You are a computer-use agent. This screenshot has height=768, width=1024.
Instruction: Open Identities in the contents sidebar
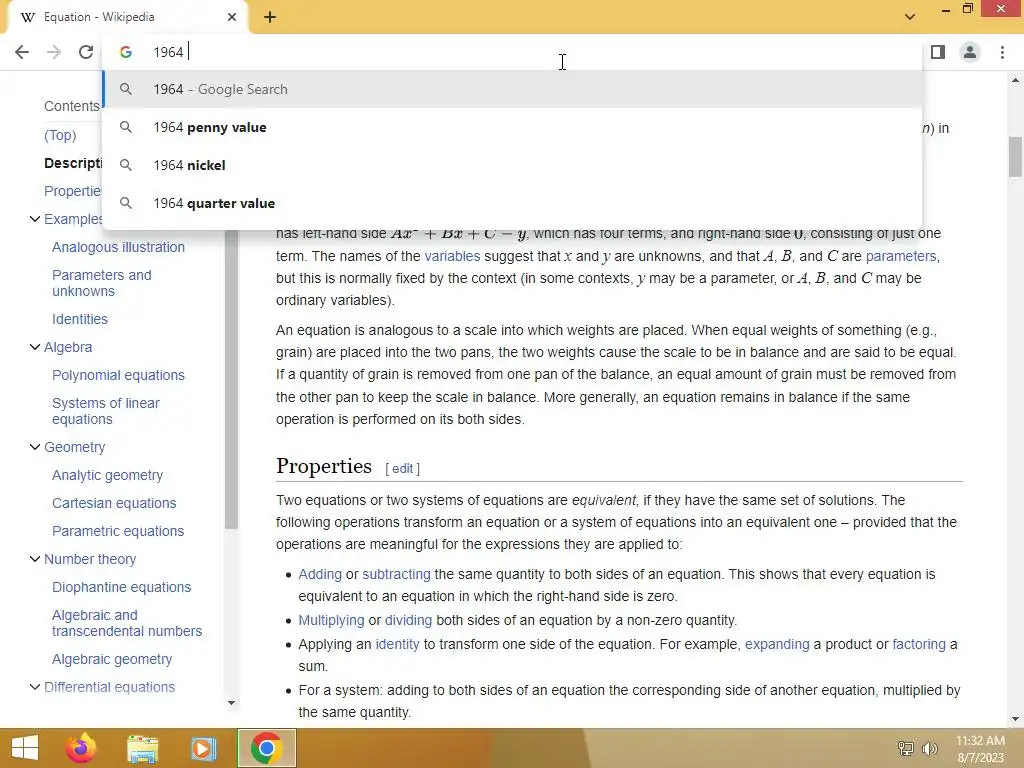point(80,319)
